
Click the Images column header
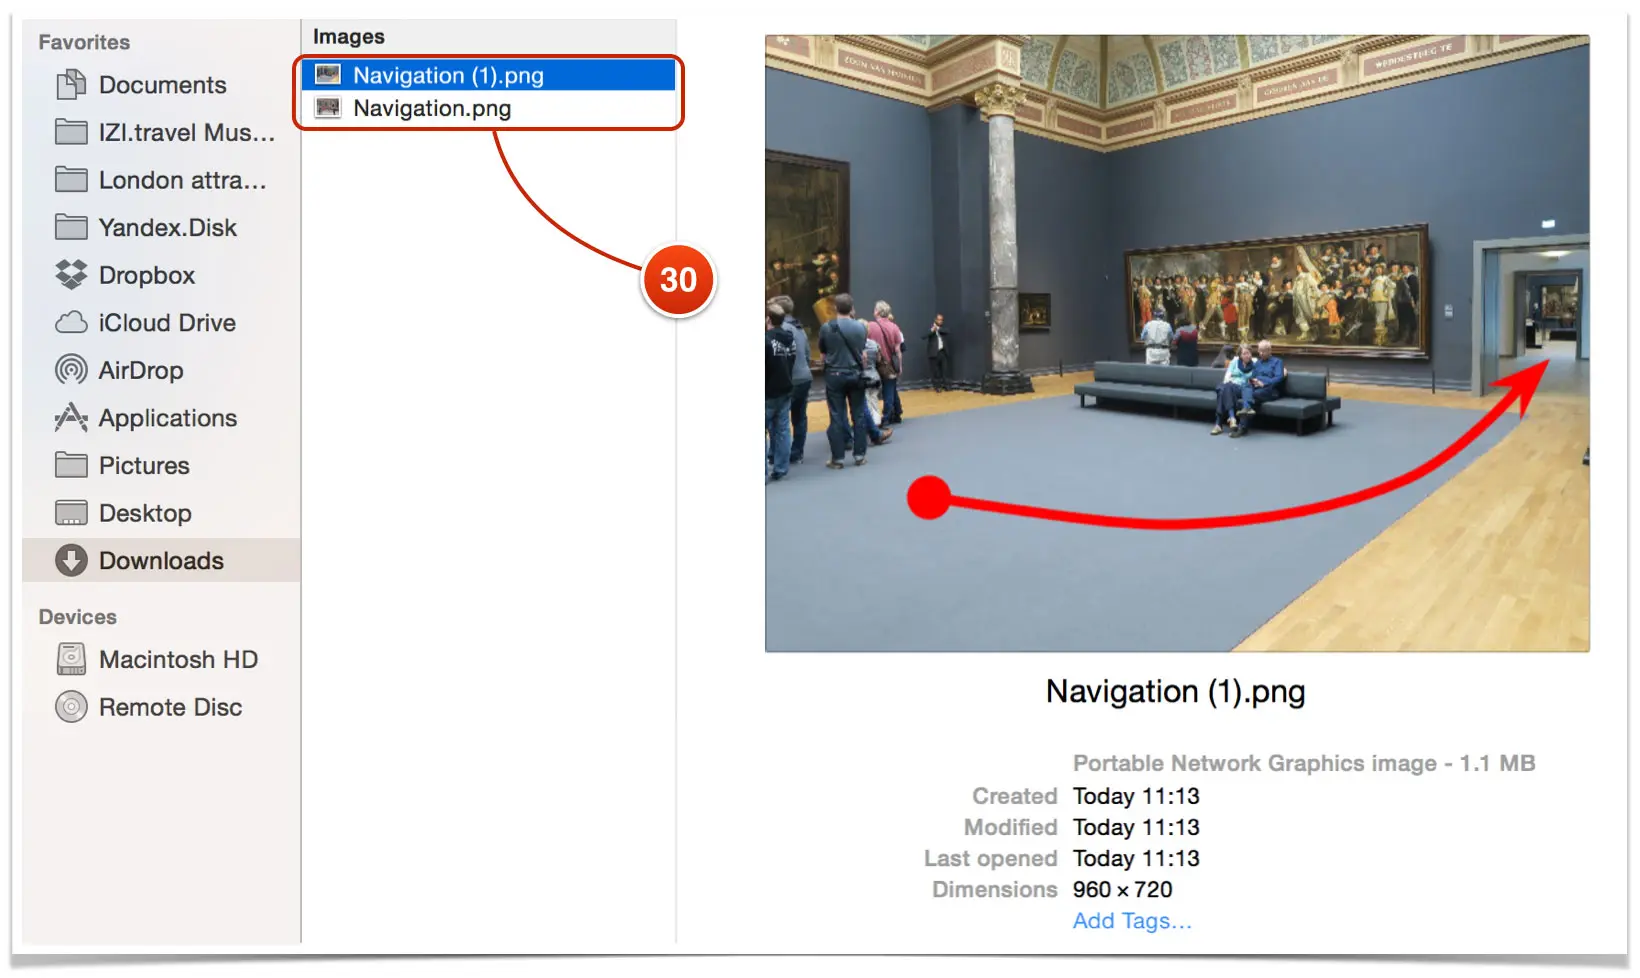pyautogui.click(x=348, y=37)
